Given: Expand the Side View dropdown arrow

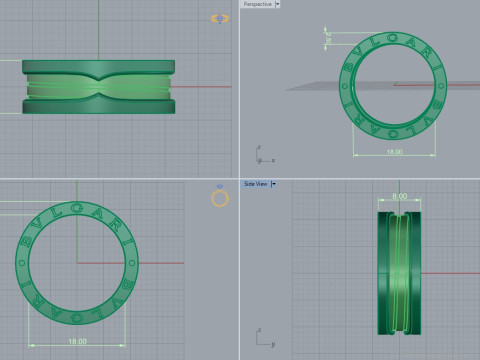Looking at the screenshot, I should tap(273, 184).
